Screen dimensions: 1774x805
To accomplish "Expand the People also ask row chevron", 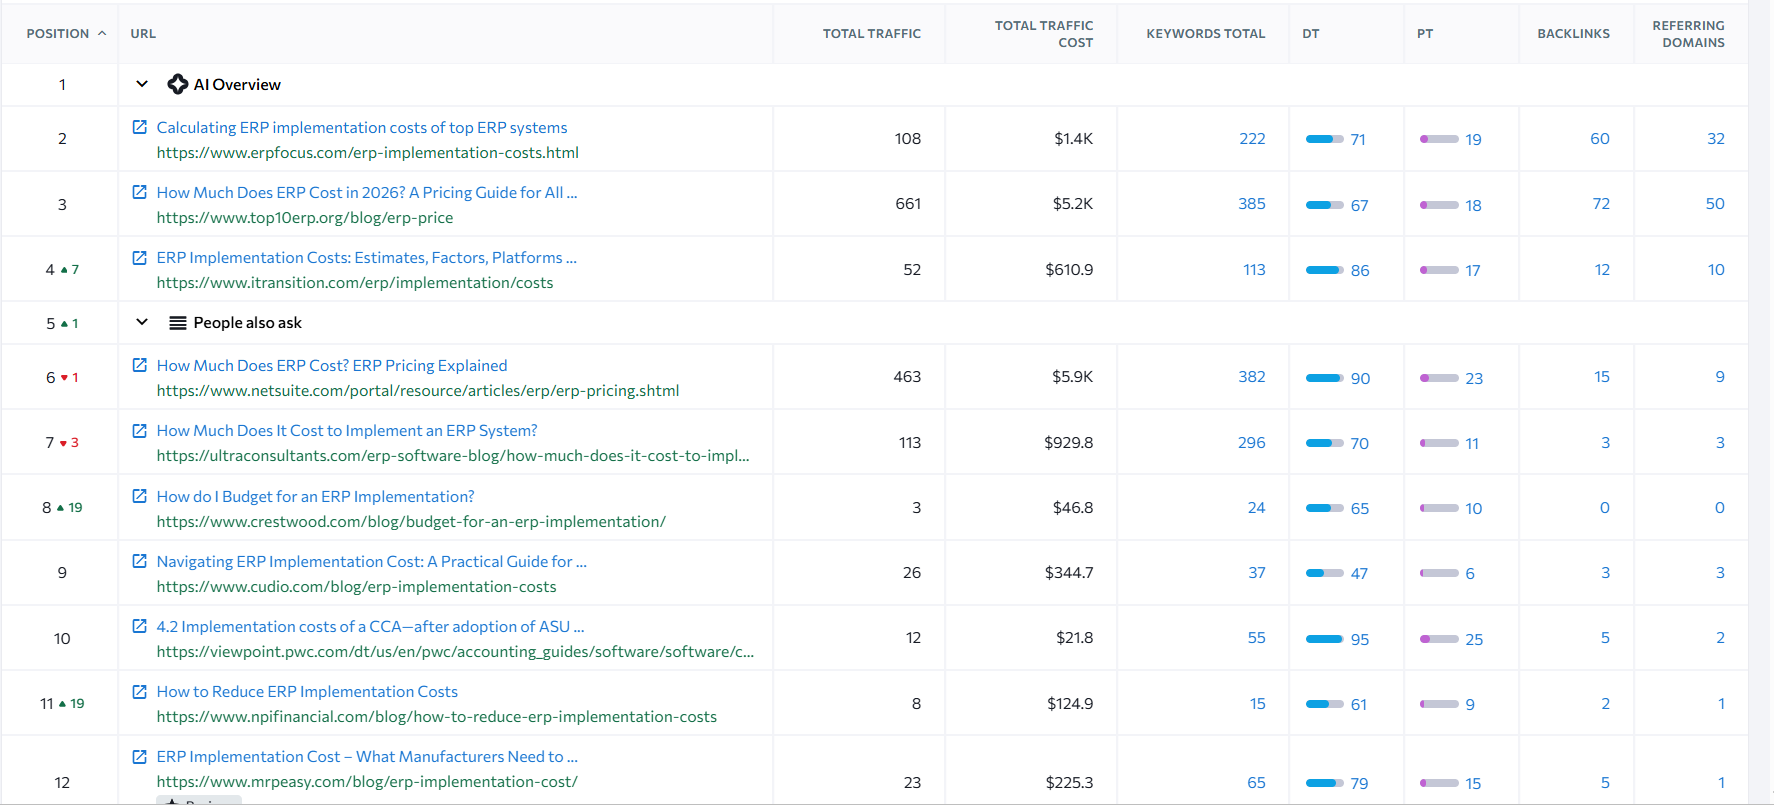I will 142,322.
